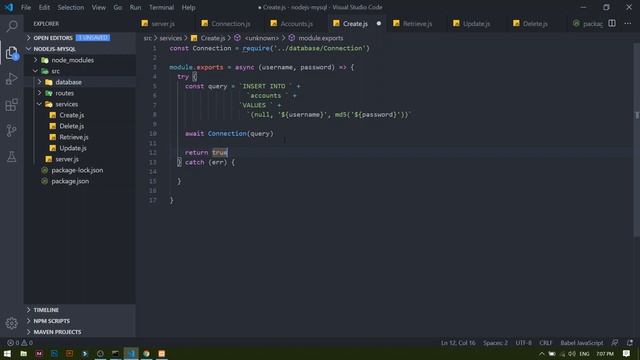Change line endings via CRLF
The height and width of the screenshot is (360, 640).
(546, 343)
